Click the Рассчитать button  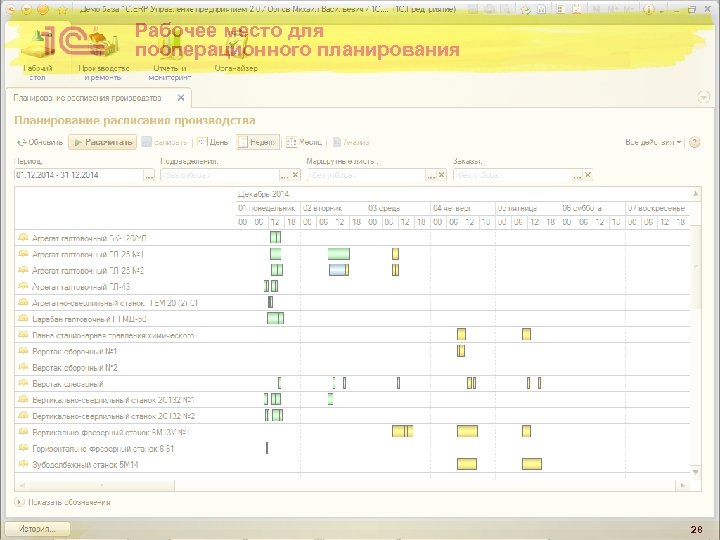103,142
